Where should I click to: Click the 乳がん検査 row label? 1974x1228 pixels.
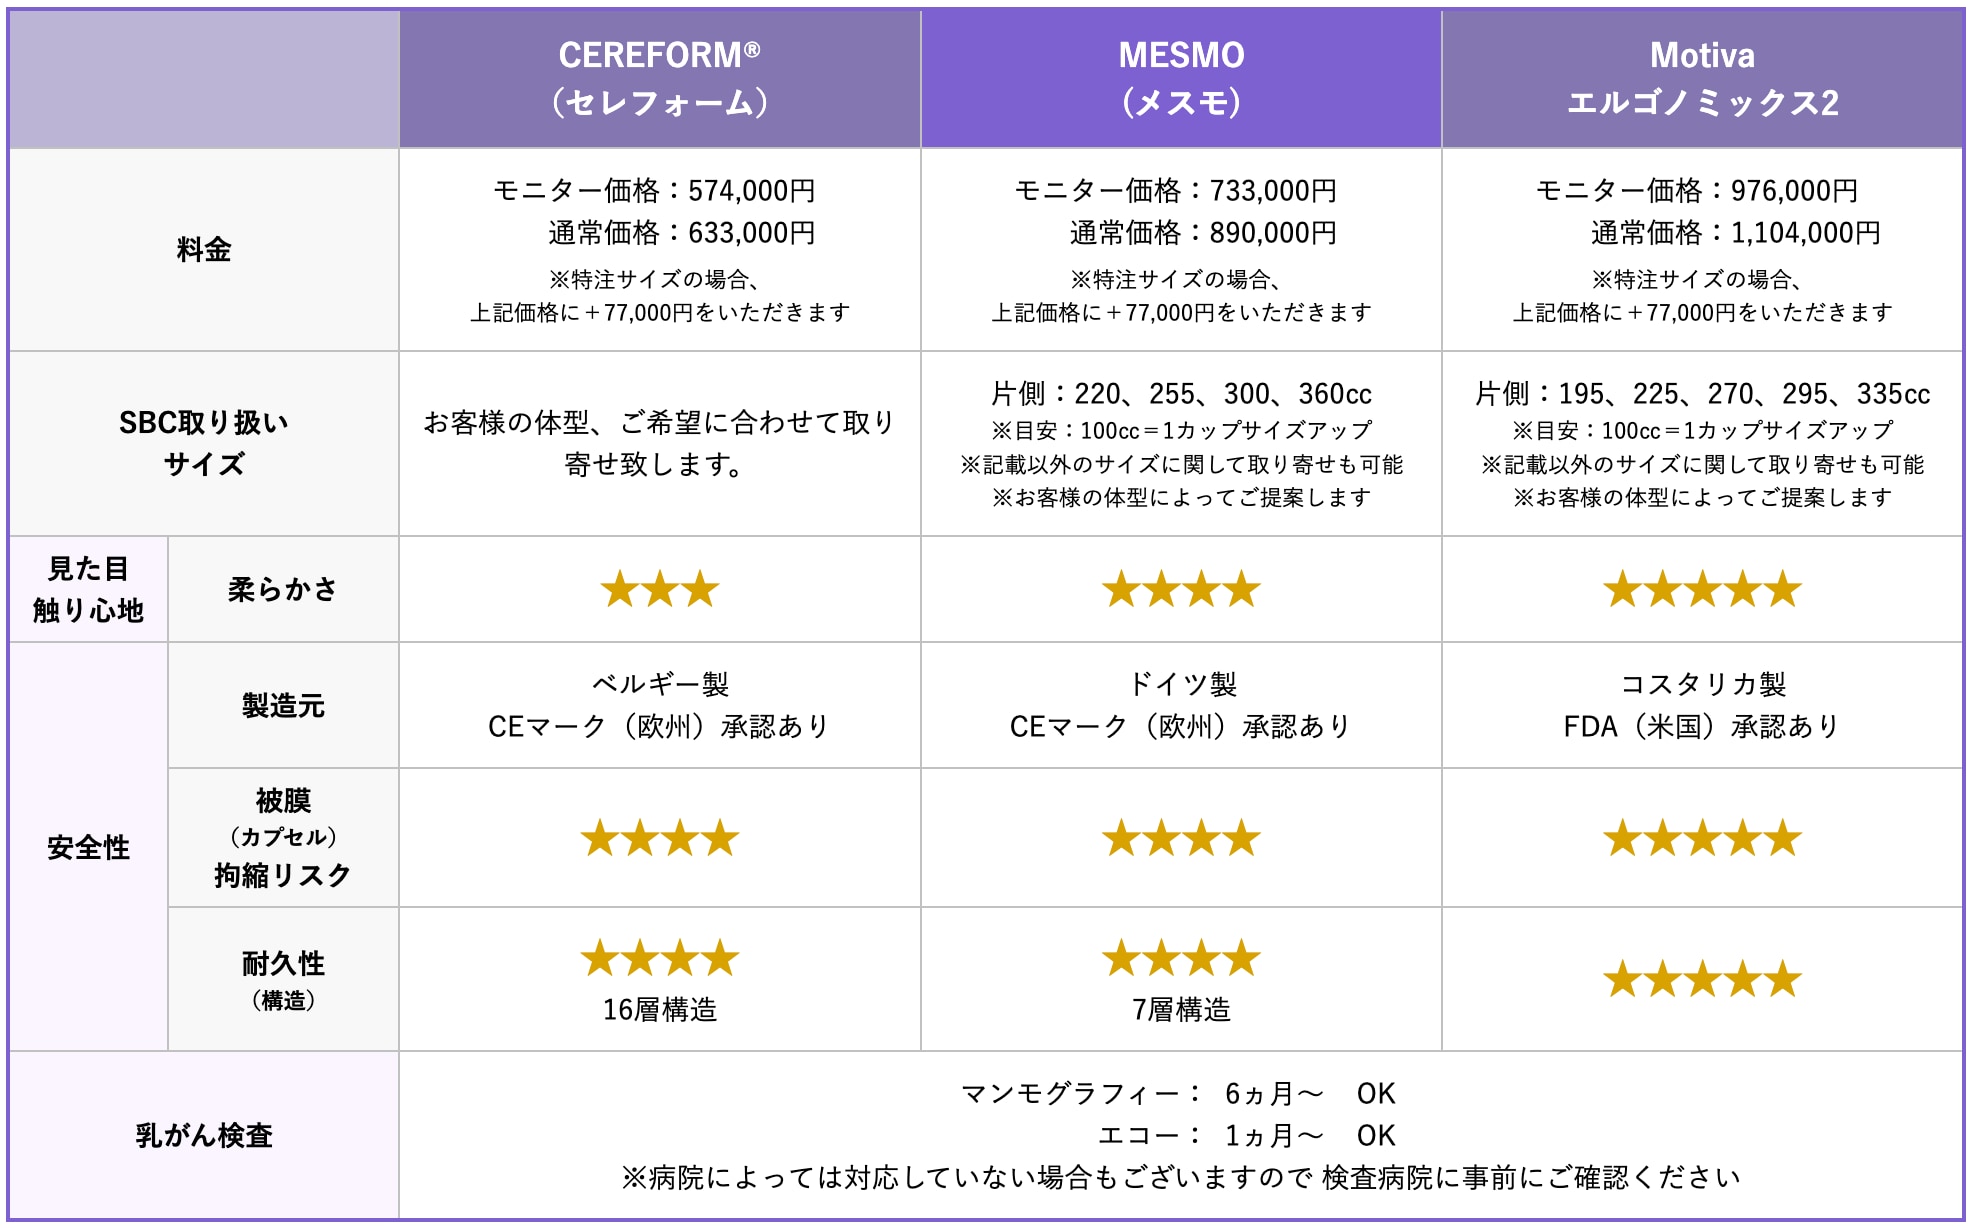coord(204,1136)
